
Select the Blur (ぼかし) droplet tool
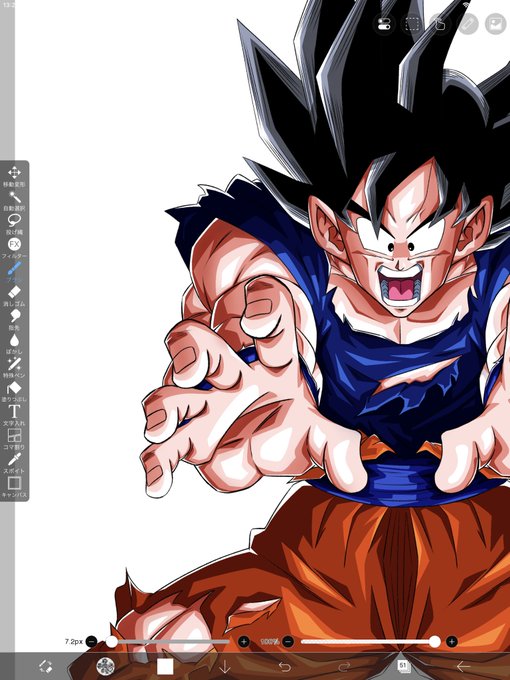coord(14,343)
